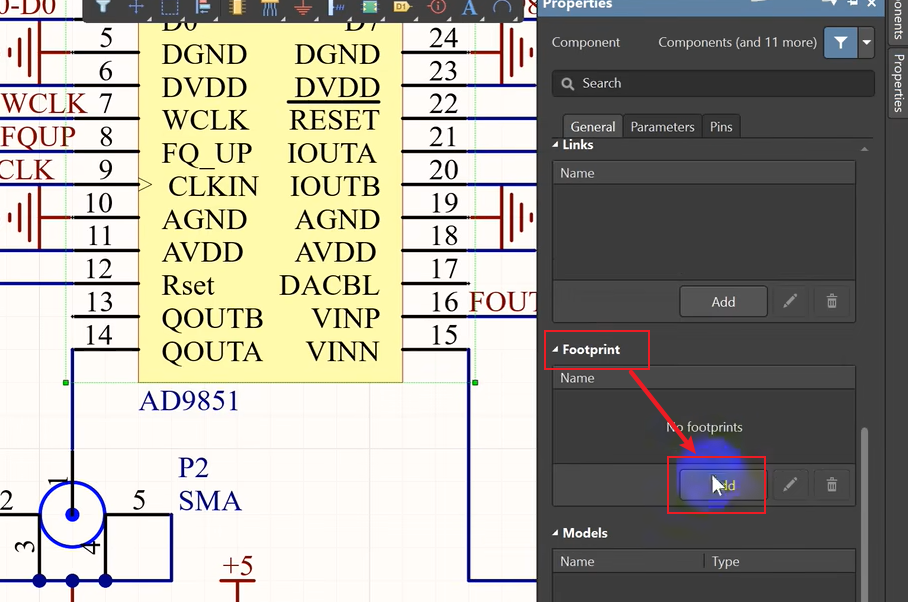The width and height of the screenshot is (908, 602).
Task: Pin the Properties panel
Action: pyautogui.click(x=853, y=3)
